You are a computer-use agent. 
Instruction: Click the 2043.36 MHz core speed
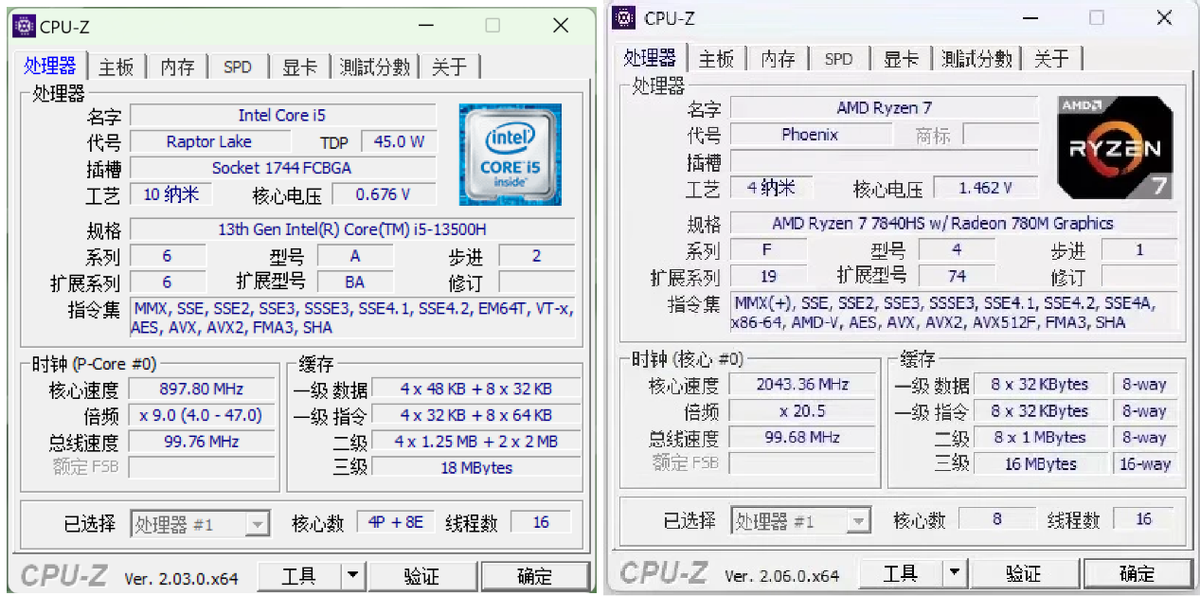(803, 384)
